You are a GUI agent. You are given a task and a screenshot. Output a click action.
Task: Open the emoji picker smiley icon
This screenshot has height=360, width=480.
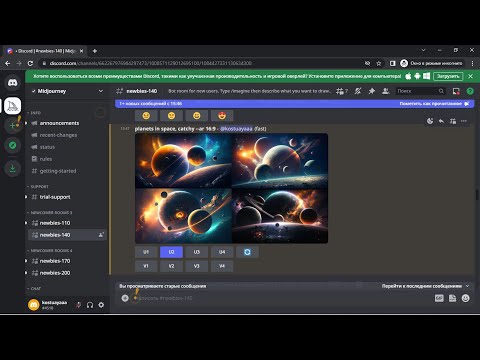point(466,298)
